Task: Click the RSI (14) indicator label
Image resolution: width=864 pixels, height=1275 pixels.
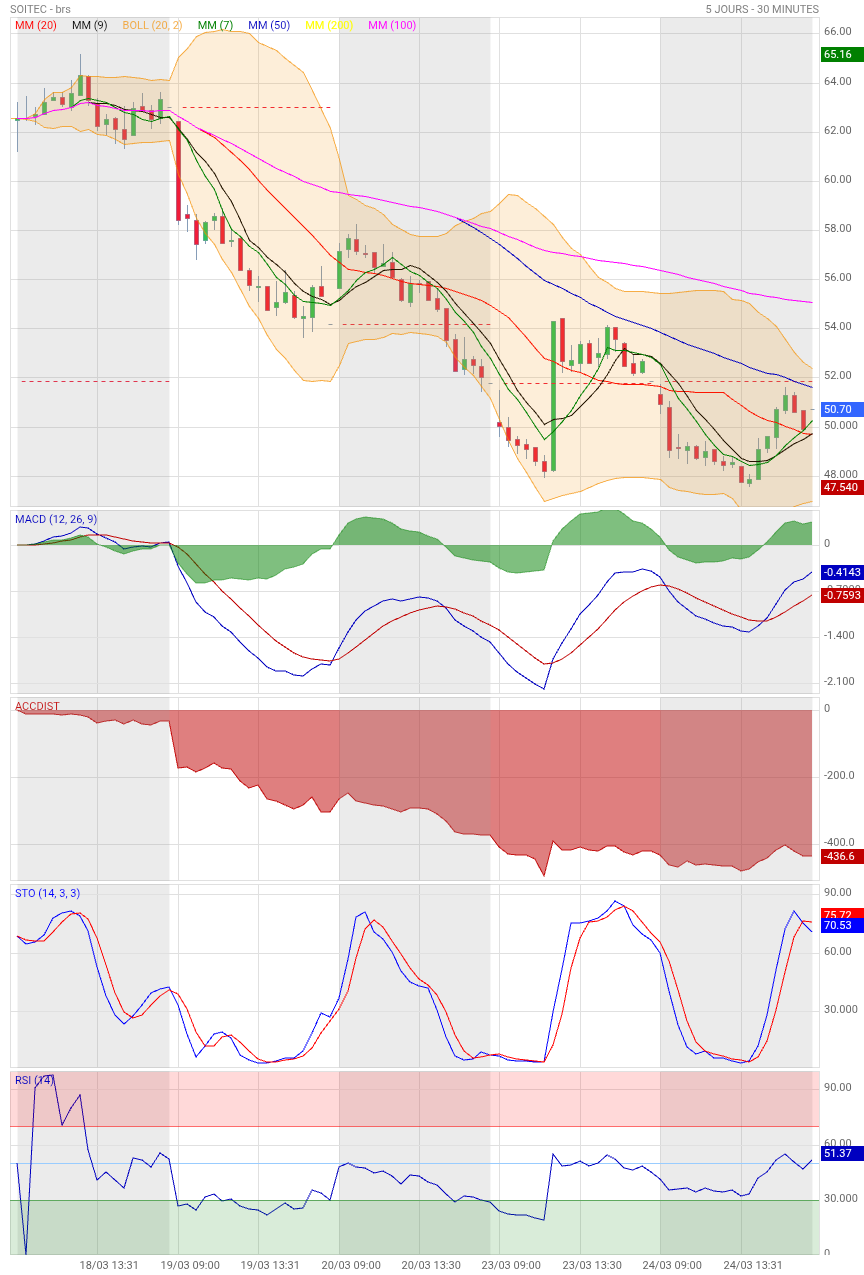Action: (x=34, y=1080)
